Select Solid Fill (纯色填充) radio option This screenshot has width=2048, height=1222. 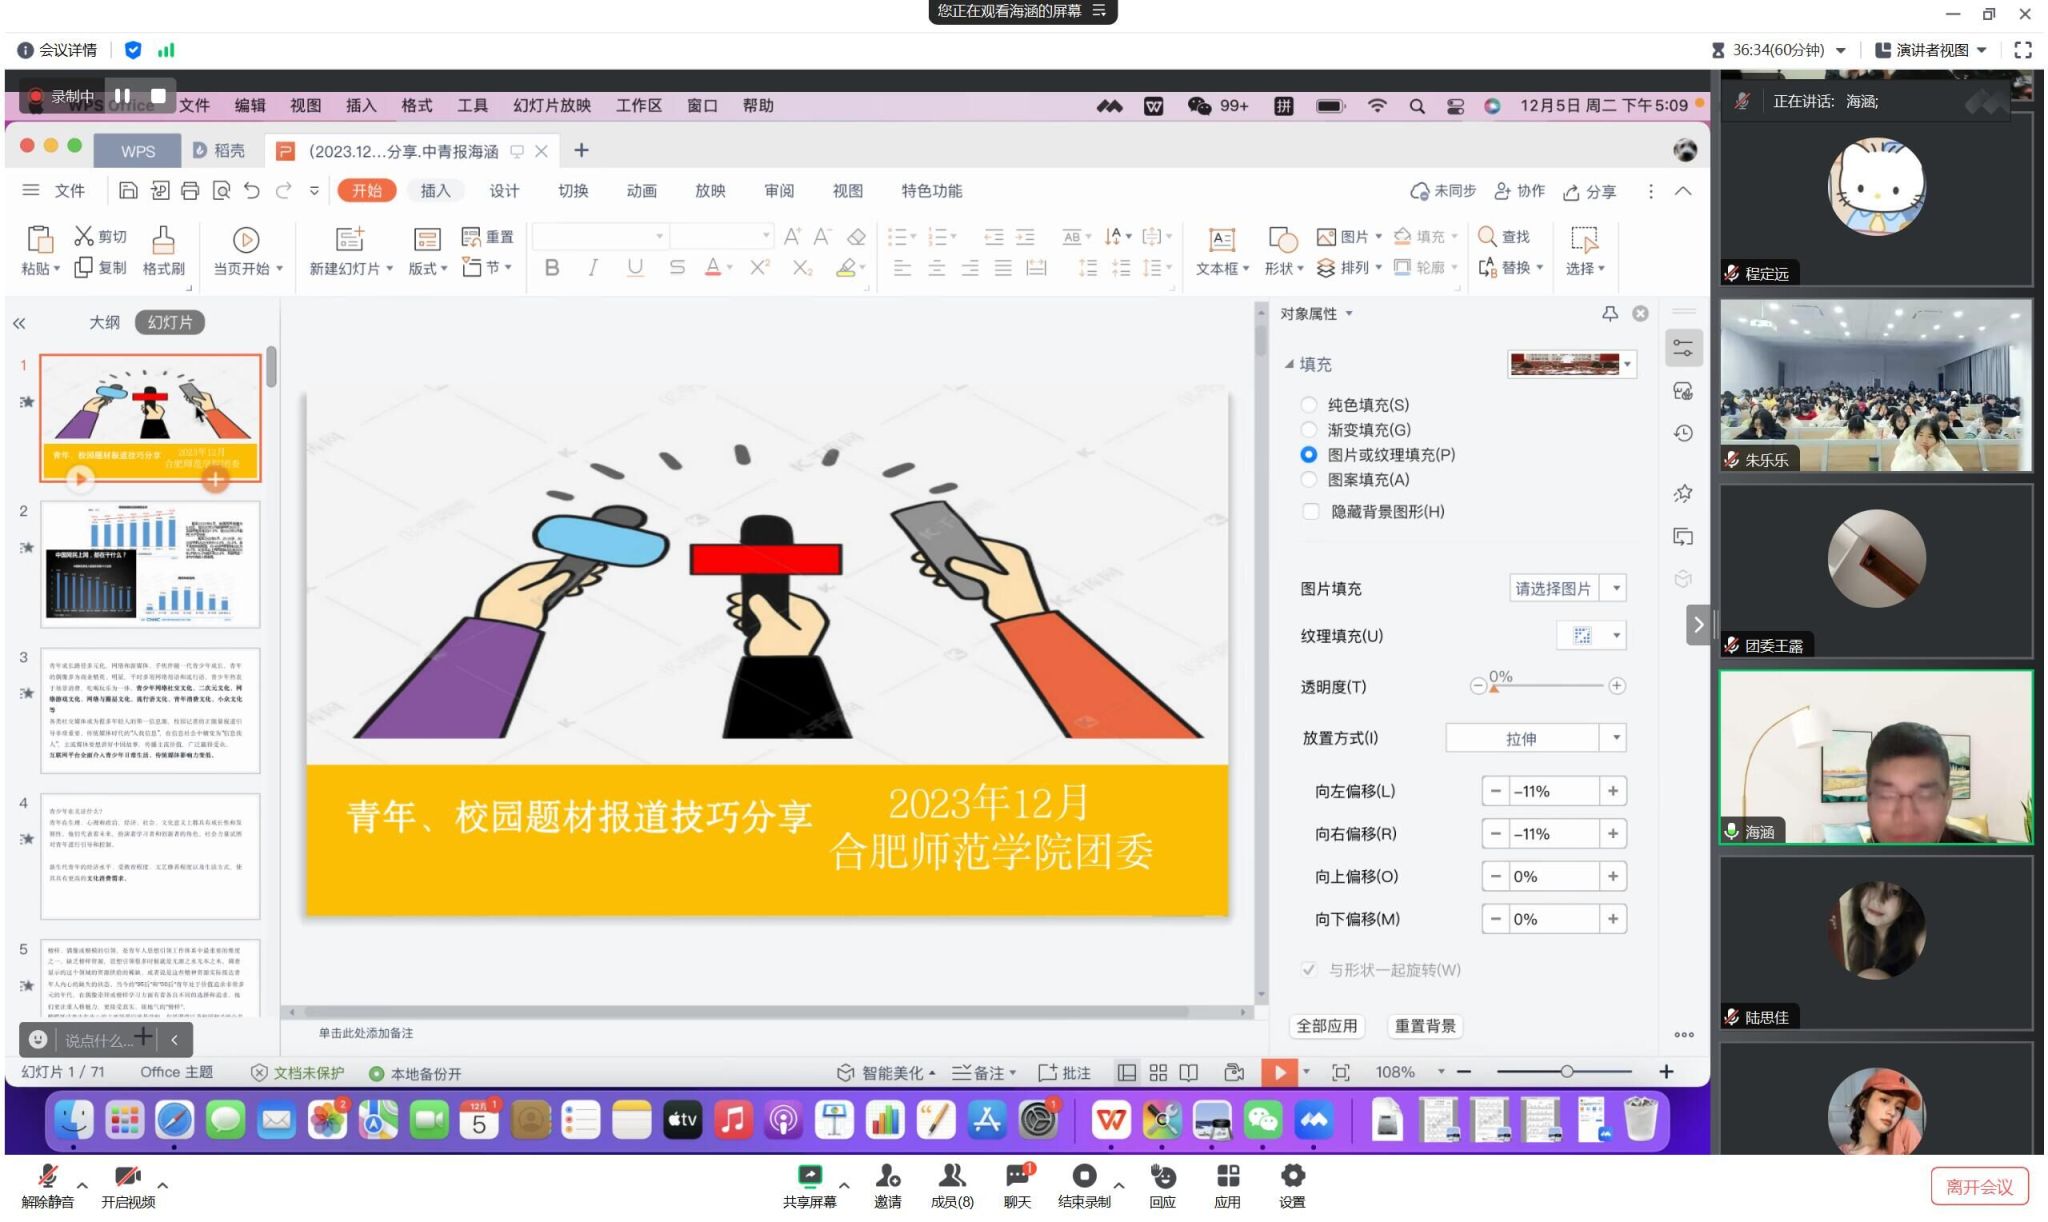(1309, 405)
